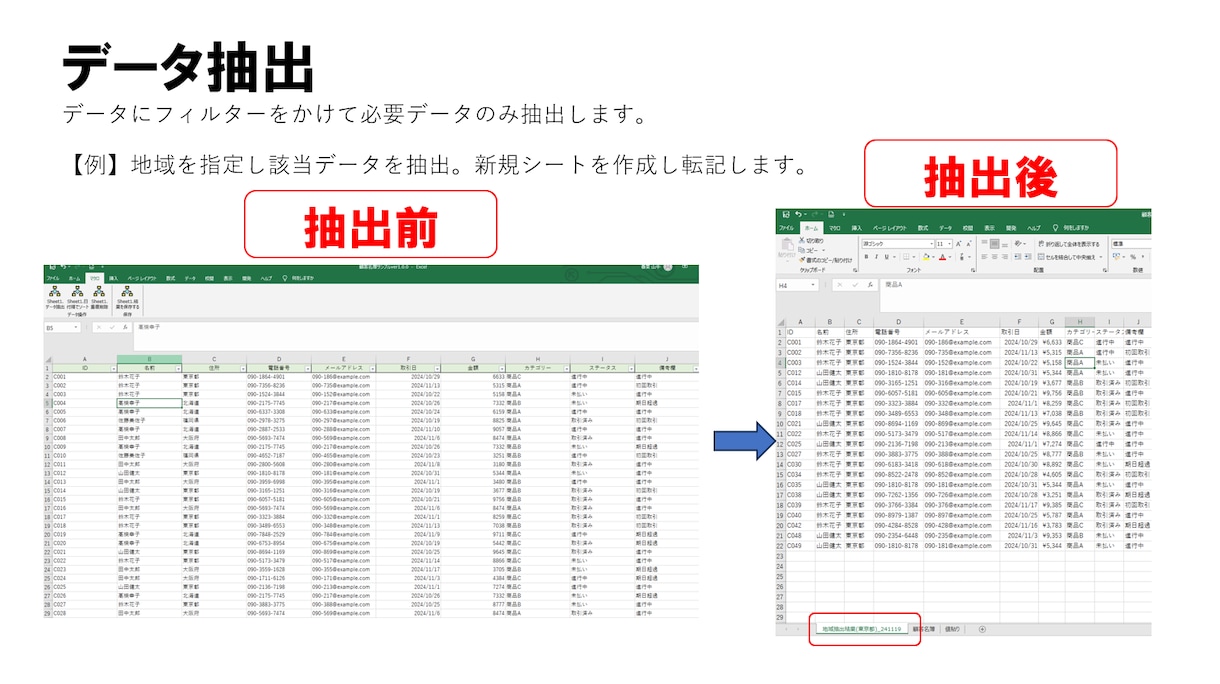Click the save icon in right Excel title bar
The height and width of the screenshot is (684, 1220).
click(786, 214)
